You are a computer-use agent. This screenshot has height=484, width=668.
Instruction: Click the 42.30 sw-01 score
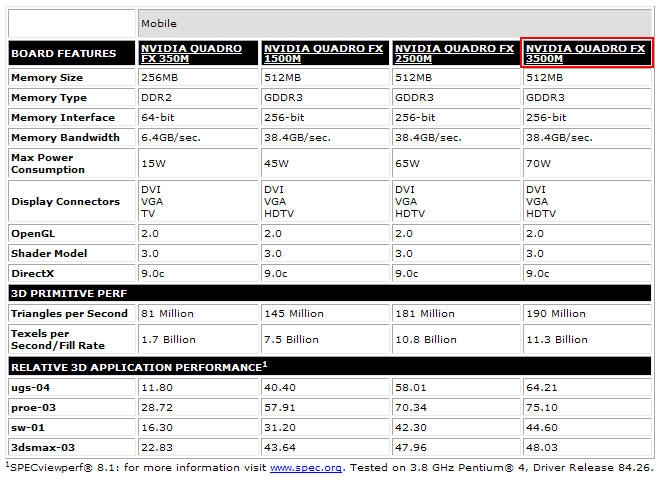point(411,428)
